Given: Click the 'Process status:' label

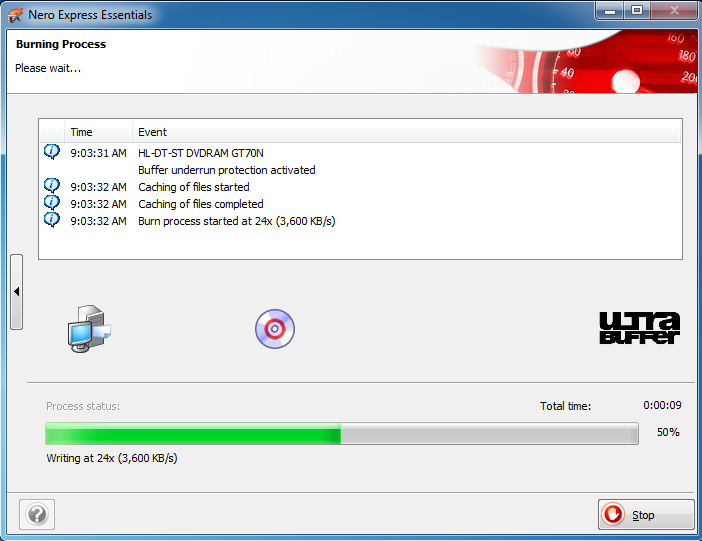Looking at the screenshot, I should [x=83, y=406].
